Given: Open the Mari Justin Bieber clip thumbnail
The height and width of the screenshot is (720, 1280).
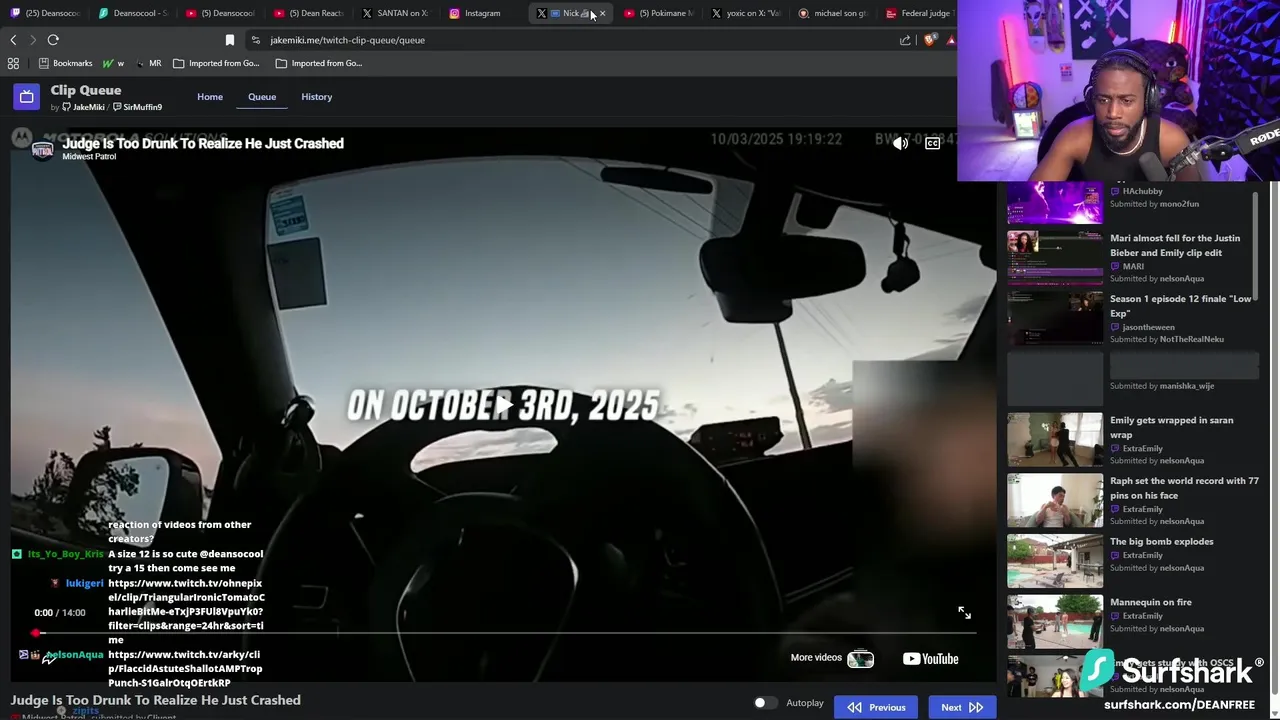Looking at the screenshot, I should [1055, 257].
